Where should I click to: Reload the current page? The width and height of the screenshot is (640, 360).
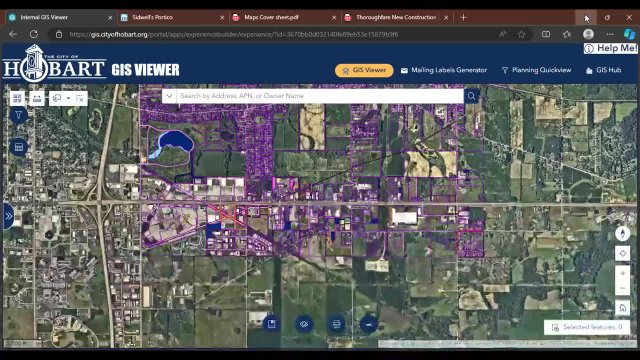[34, 34]
